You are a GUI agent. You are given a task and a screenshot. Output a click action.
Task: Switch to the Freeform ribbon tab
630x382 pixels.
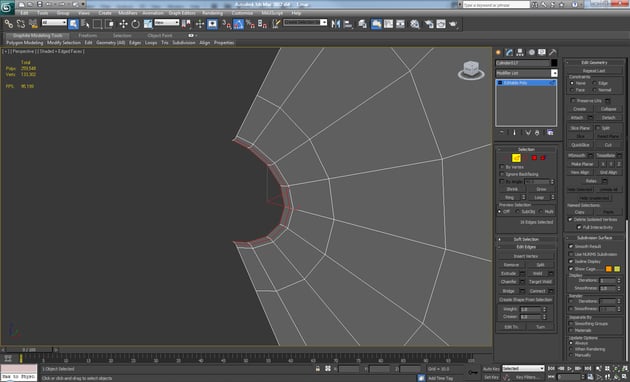(88, 35)
